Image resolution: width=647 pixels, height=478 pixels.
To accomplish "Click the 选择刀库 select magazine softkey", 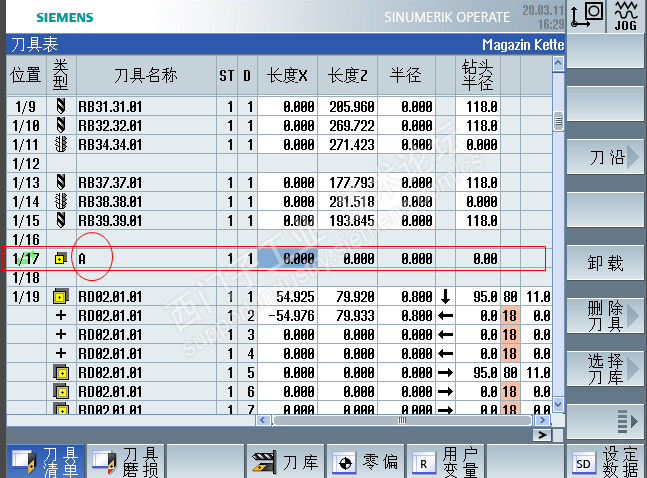I will click(605, 369).
